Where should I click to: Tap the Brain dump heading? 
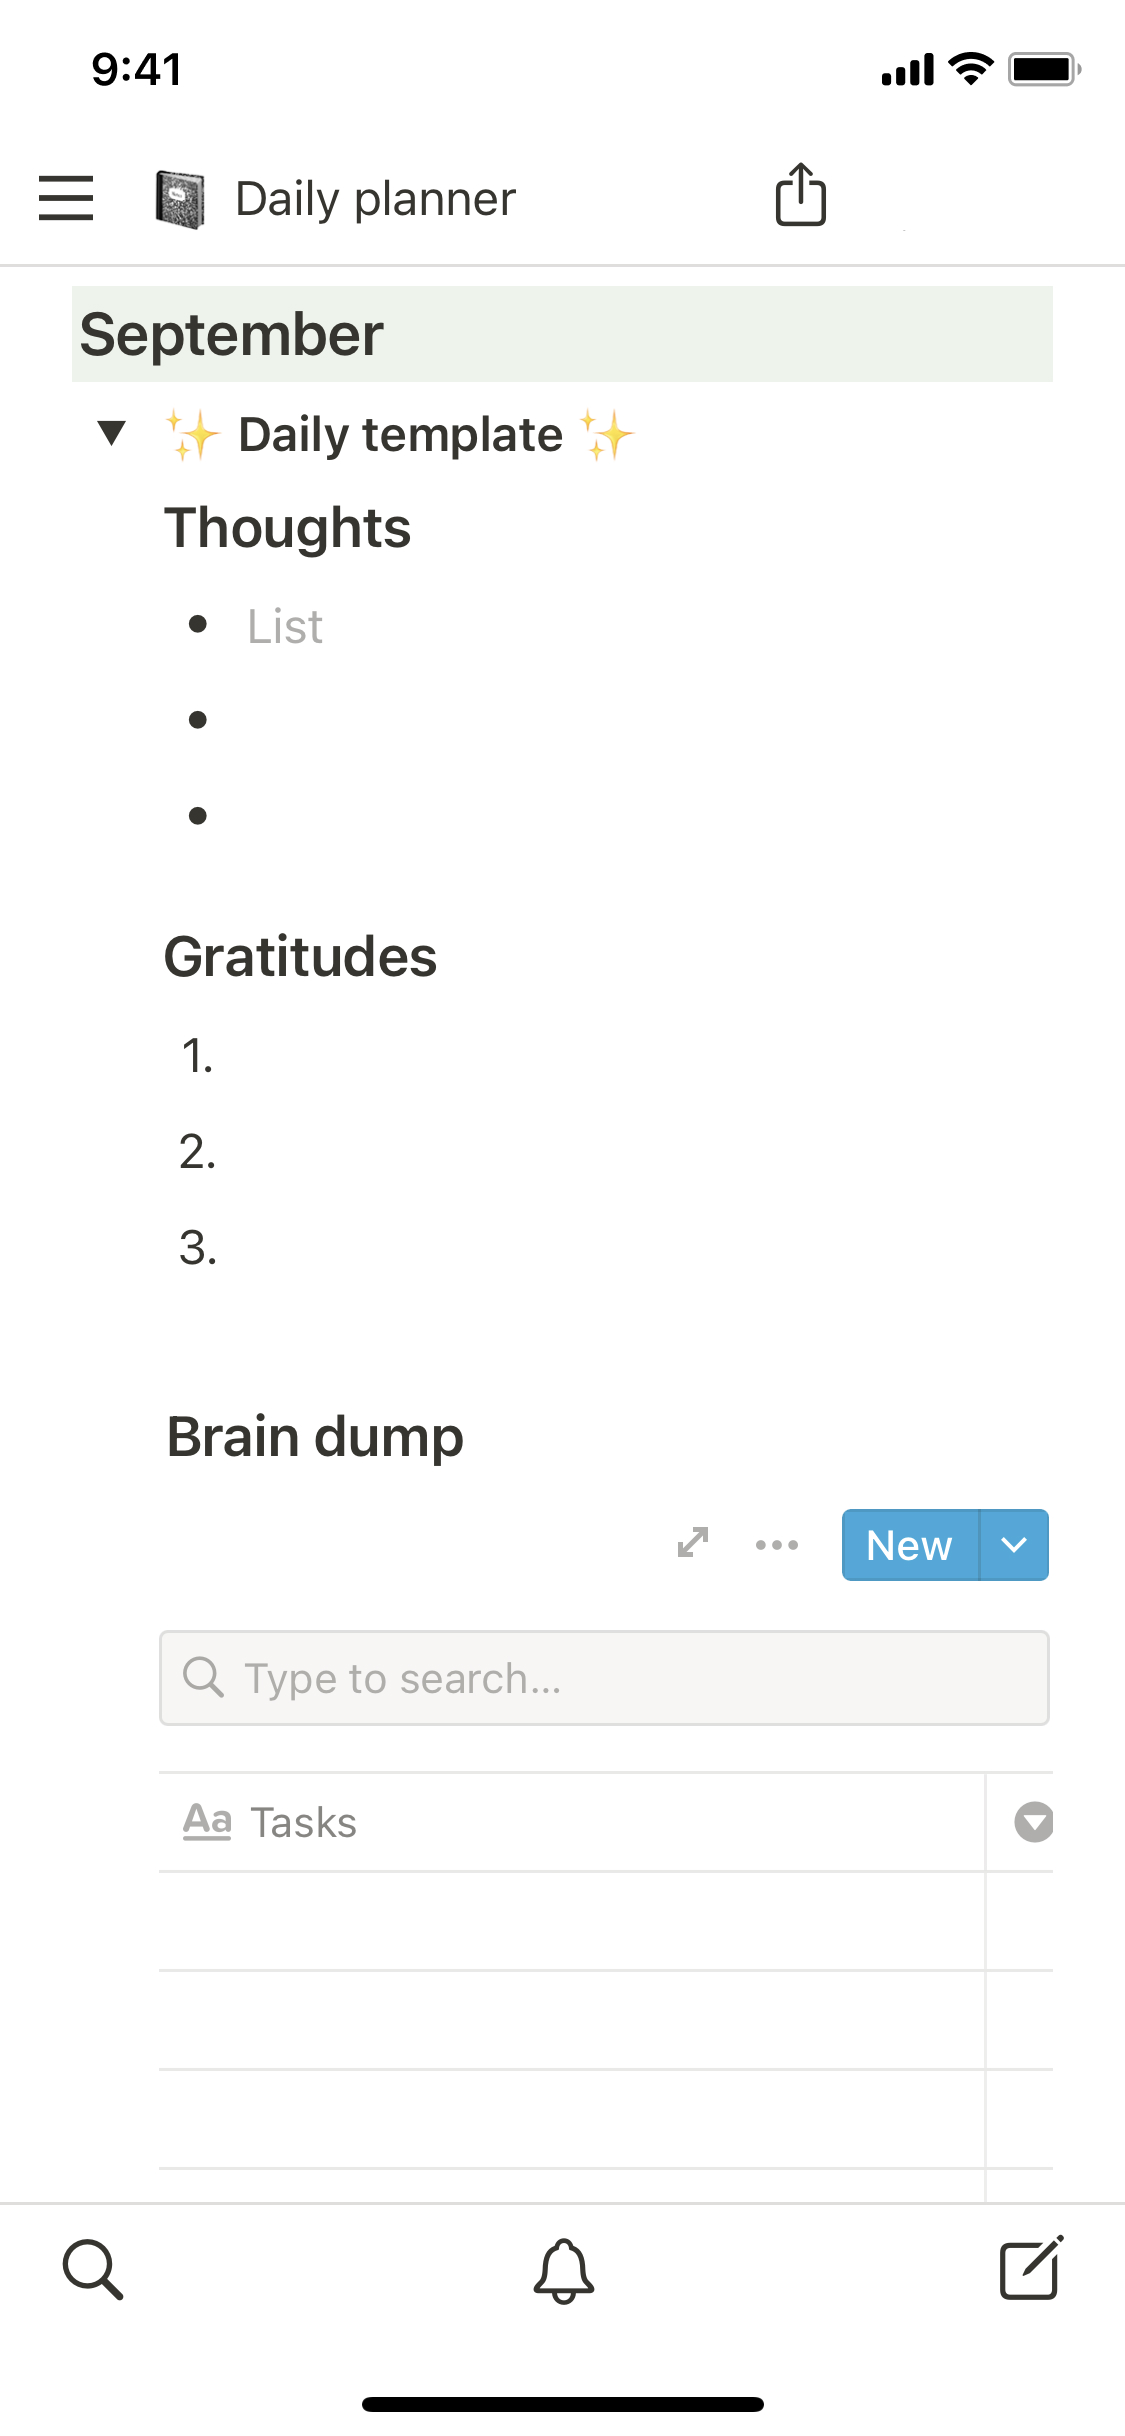point(315,1437)
